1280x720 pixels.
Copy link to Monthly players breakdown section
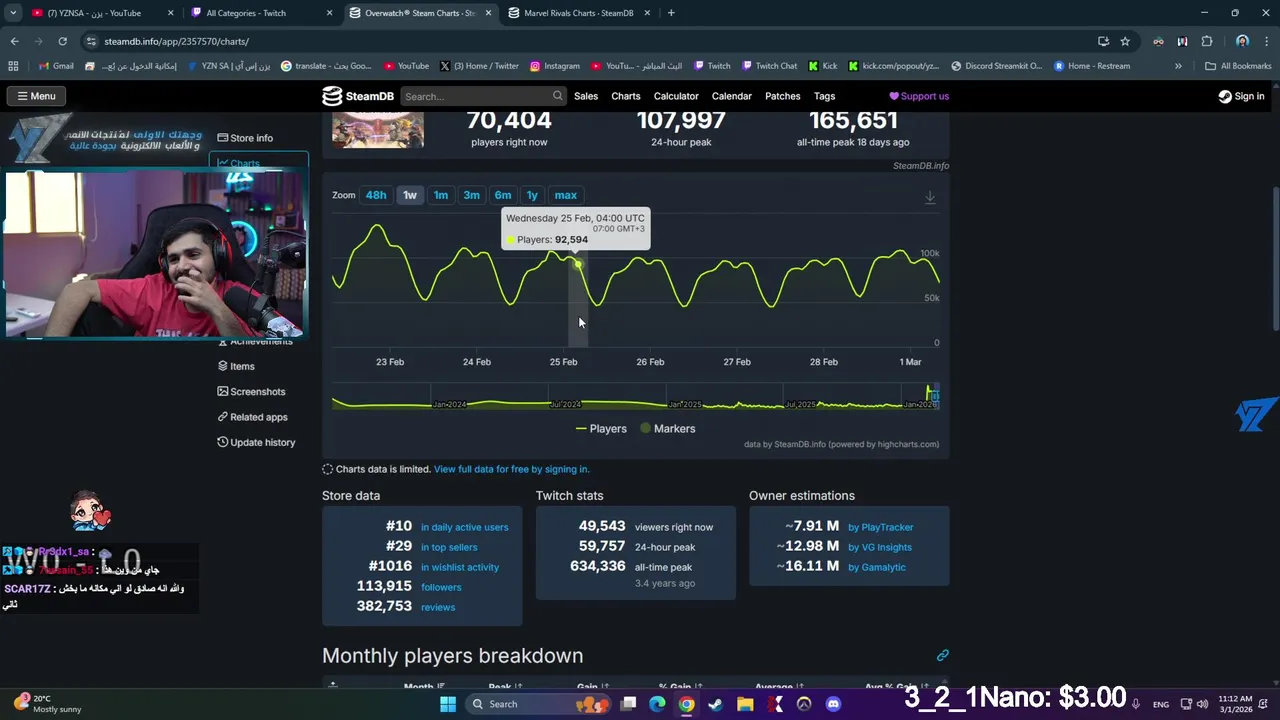point(942,655)
